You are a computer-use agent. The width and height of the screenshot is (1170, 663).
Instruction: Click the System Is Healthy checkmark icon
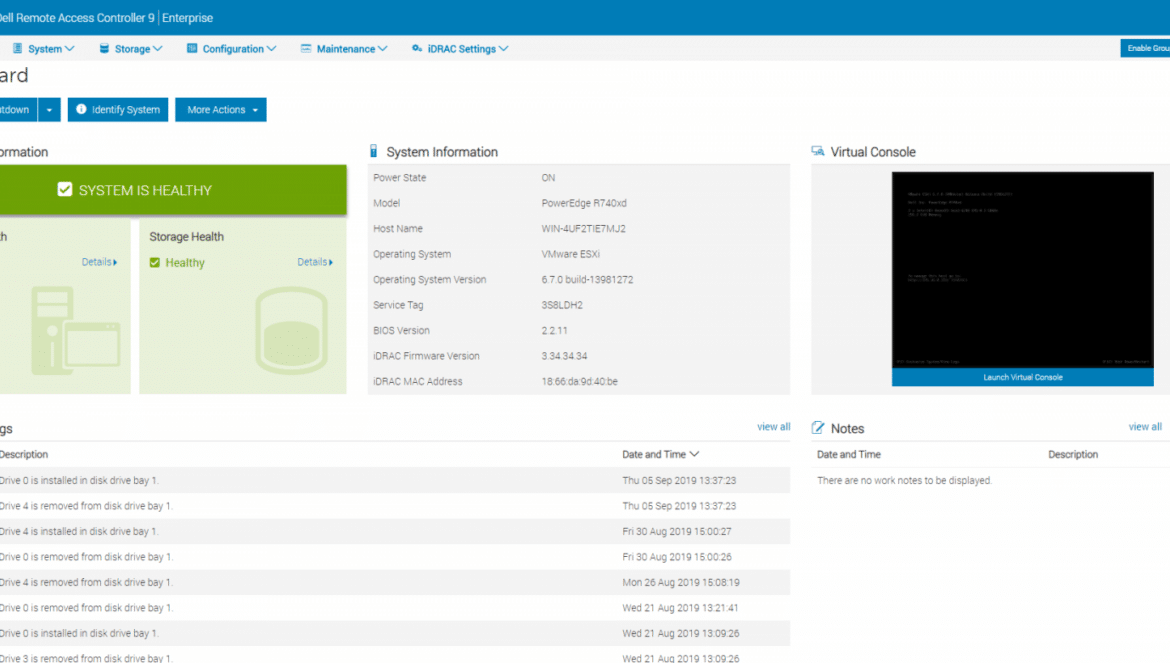tap(65, 190)
